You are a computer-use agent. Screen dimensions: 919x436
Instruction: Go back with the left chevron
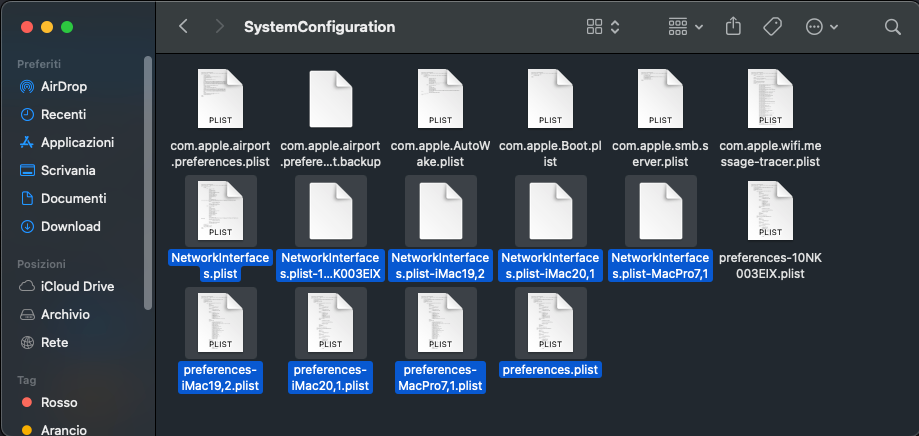[183, 26]
